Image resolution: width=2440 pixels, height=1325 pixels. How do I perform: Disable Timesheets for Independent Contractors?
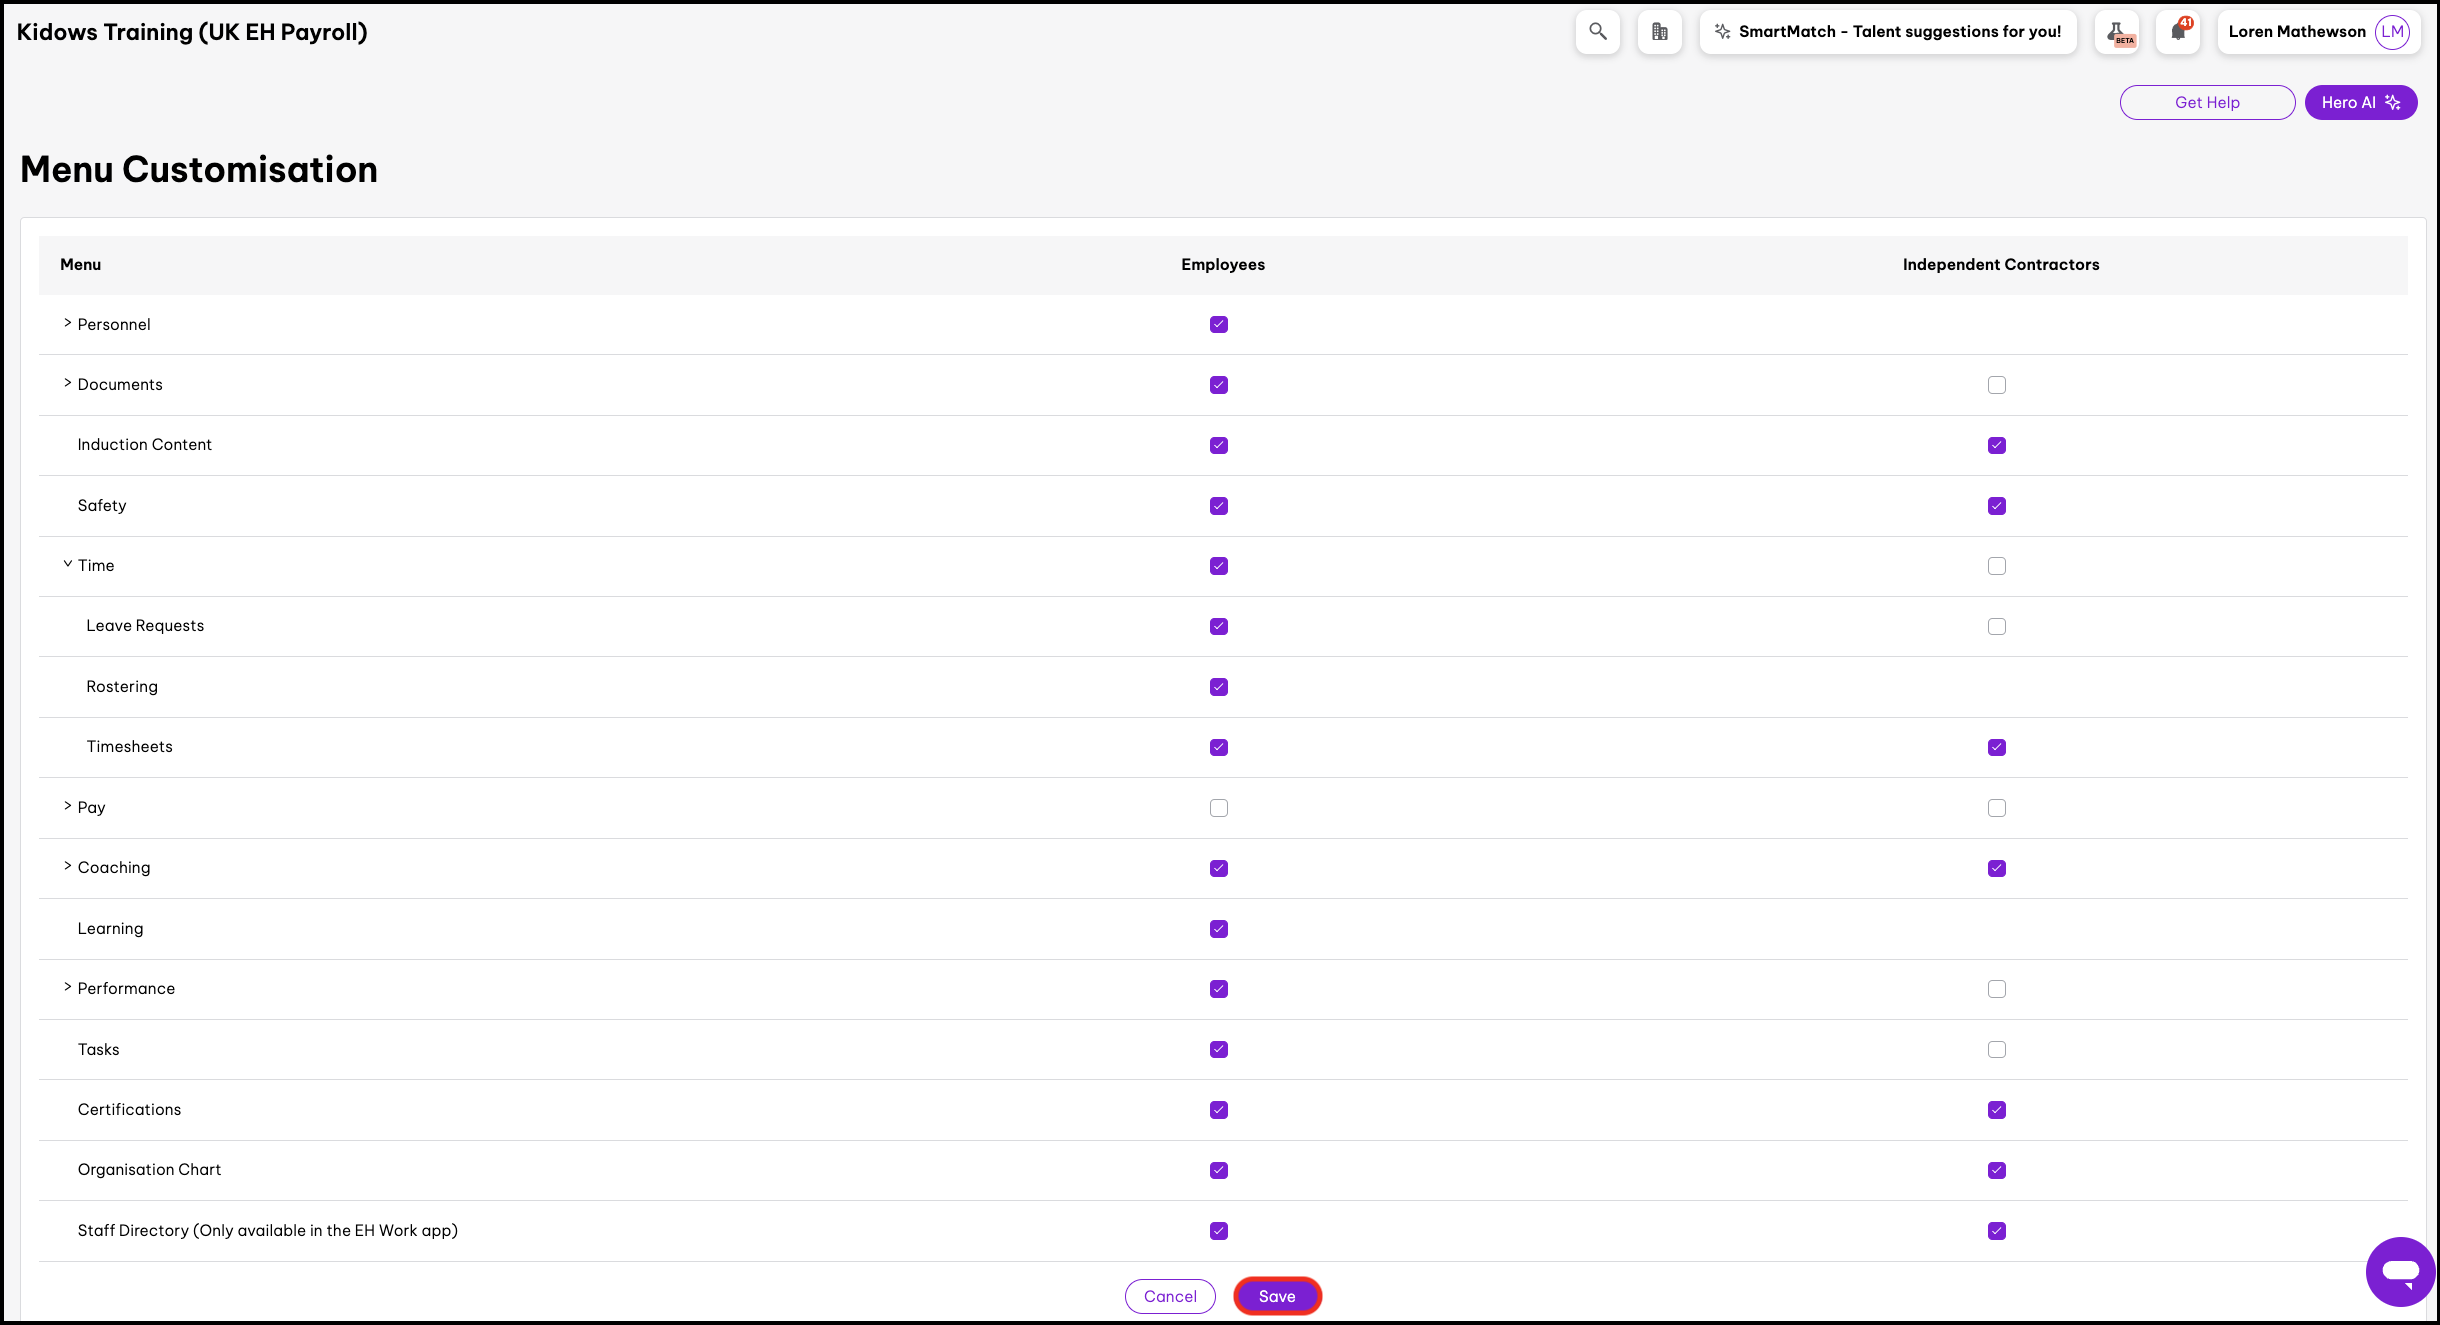[1996, 747]
